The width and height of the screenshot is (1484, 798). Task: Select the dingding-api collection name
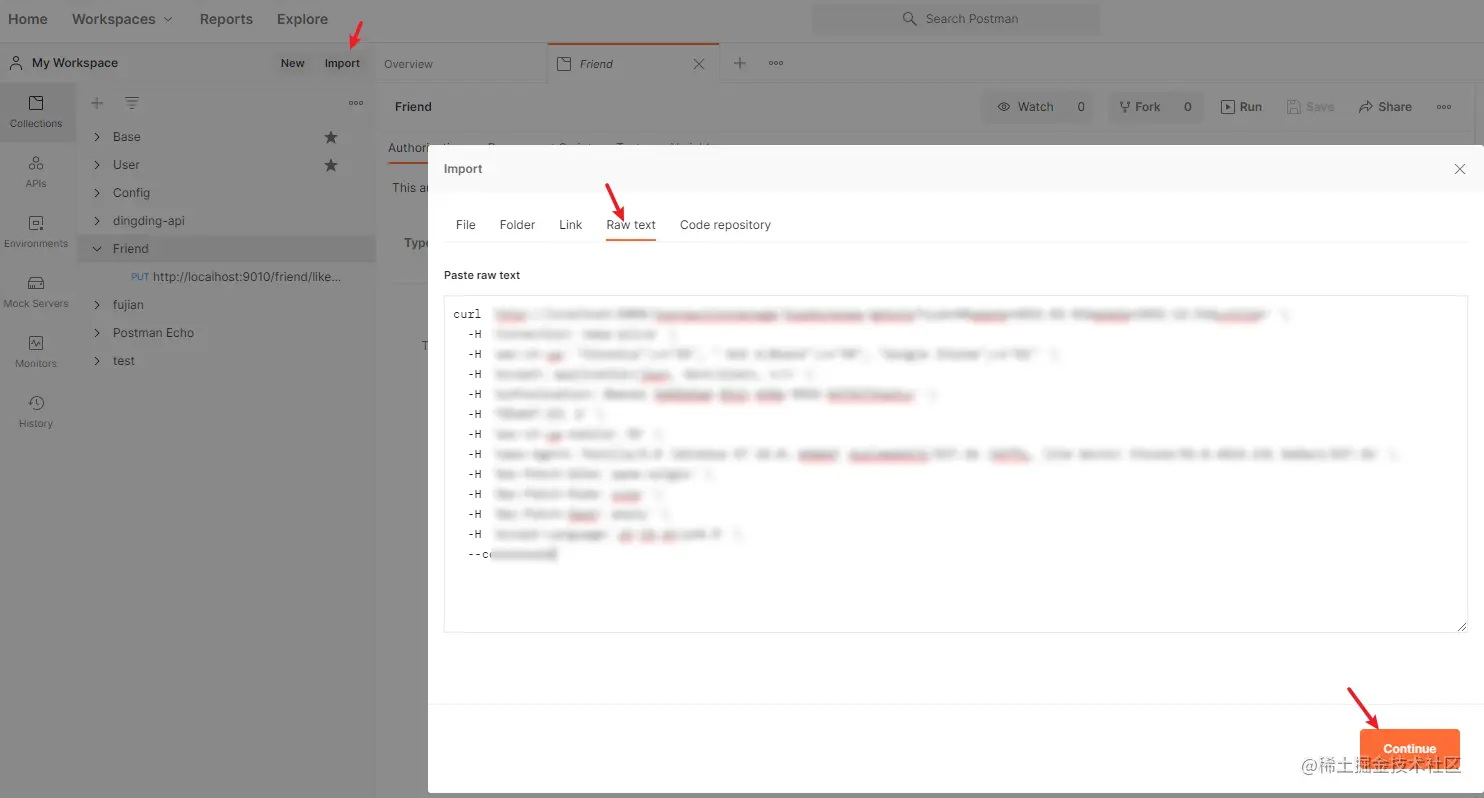[x=148, y=221]
